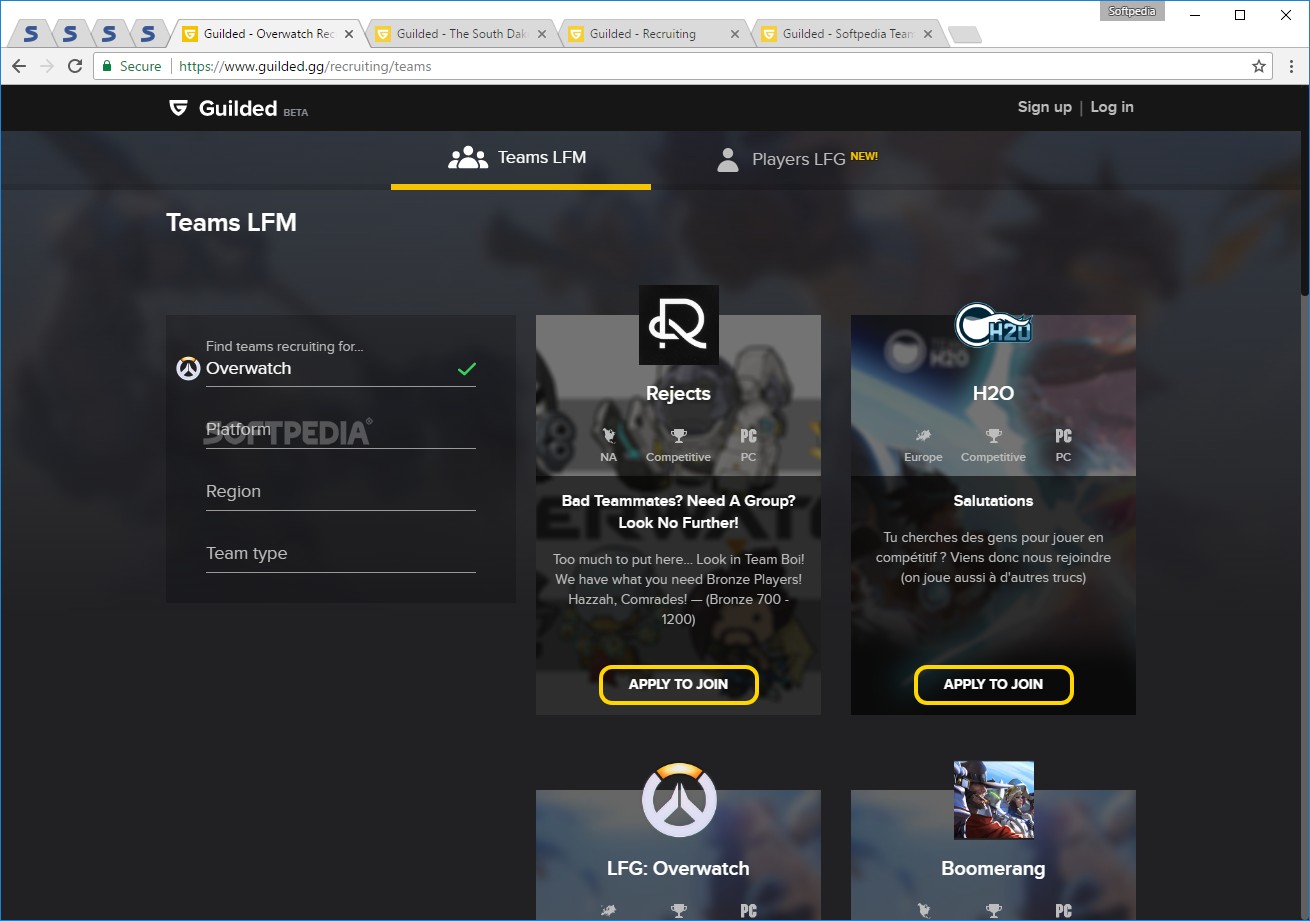The image size is (1310, 921).
Task: Select the Teams LFM tab
Action: [520, 158]
